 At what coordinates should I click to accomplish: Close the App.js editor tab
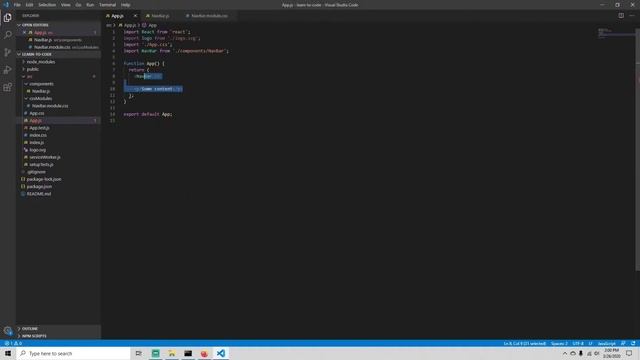tap(136, 16)
